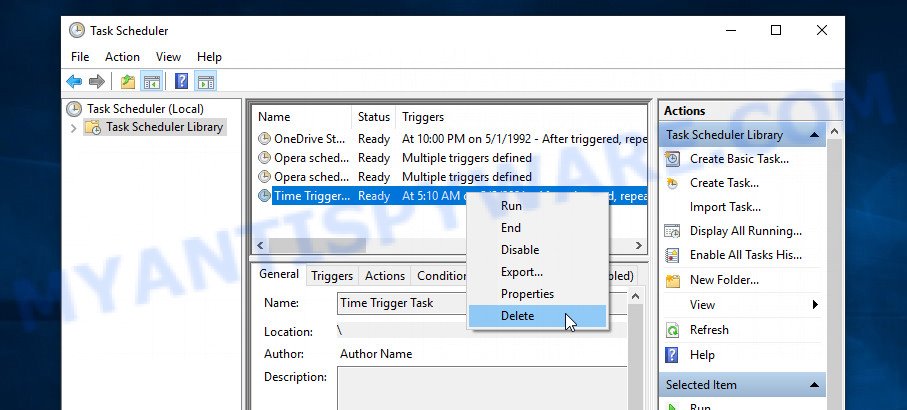Click the Task Scheduler title bar clock icon

pyautogui.click(x=77, y=31)
